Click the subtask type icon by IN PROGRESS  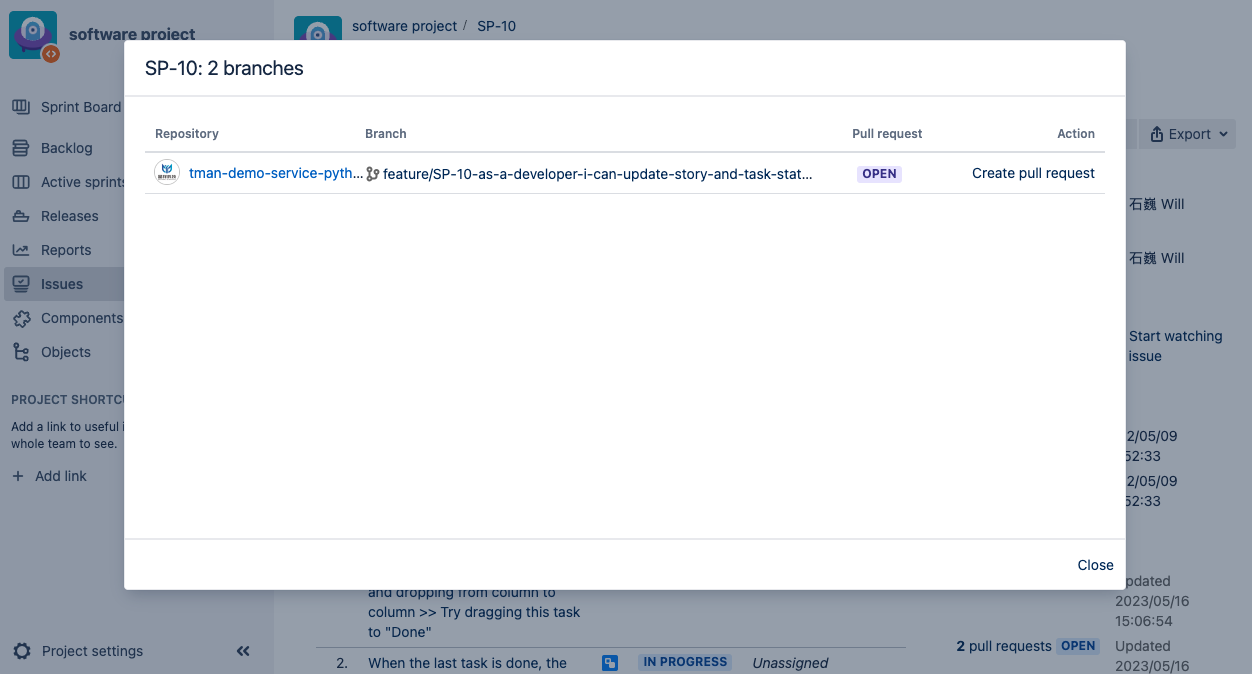pyautogui.click(x=610, y=662)
